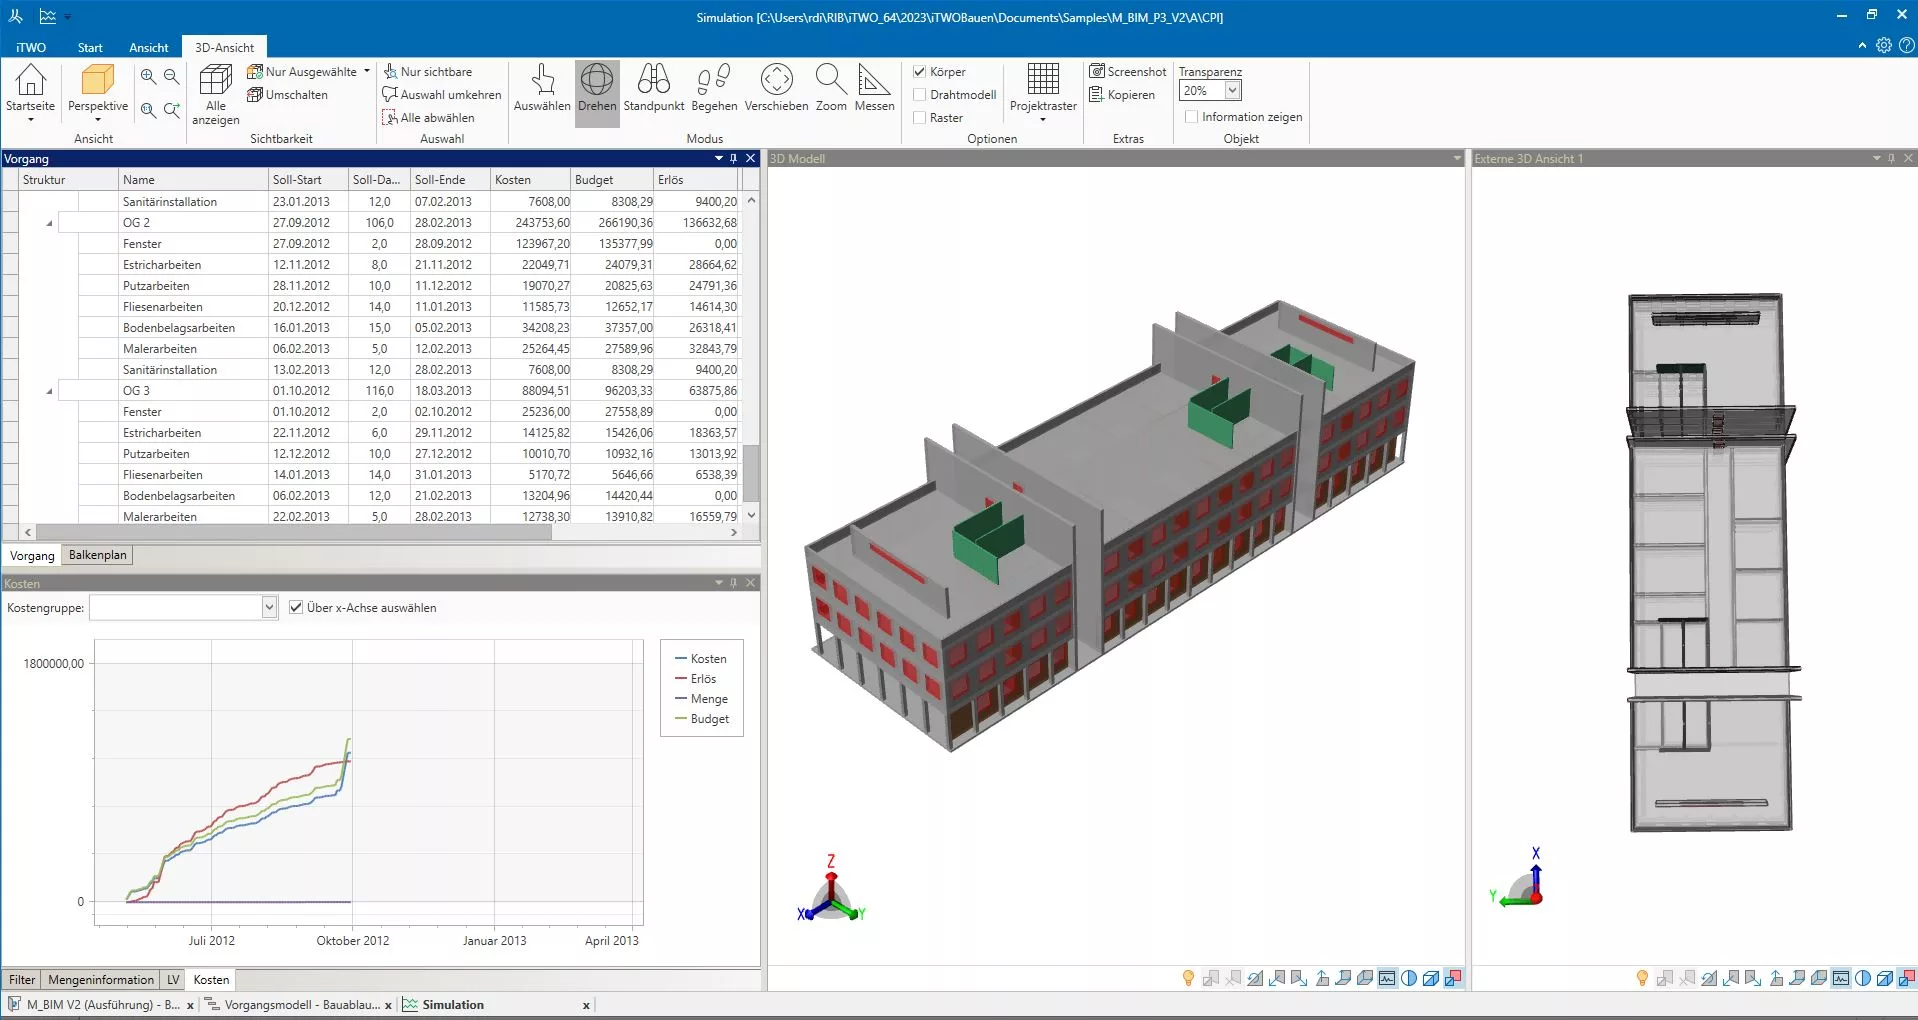
Task: Close the Simulation document tab
Action: pyautogui.click(x=586, y=1006)
